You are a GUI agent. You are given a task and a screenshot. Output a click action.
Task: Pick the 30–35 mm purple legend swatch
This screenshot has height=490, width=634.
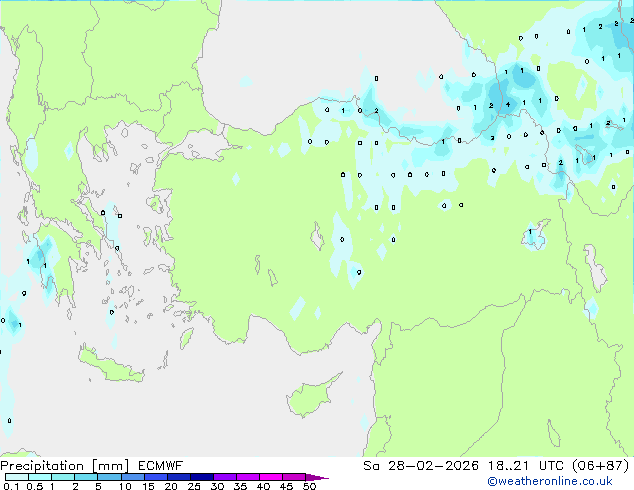point(224,477)
